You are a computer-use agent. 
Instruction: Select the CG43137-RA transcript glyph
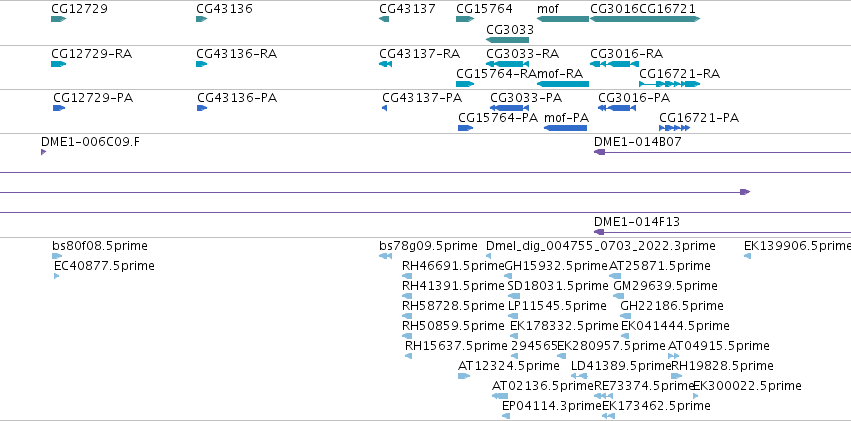[385, 64]
